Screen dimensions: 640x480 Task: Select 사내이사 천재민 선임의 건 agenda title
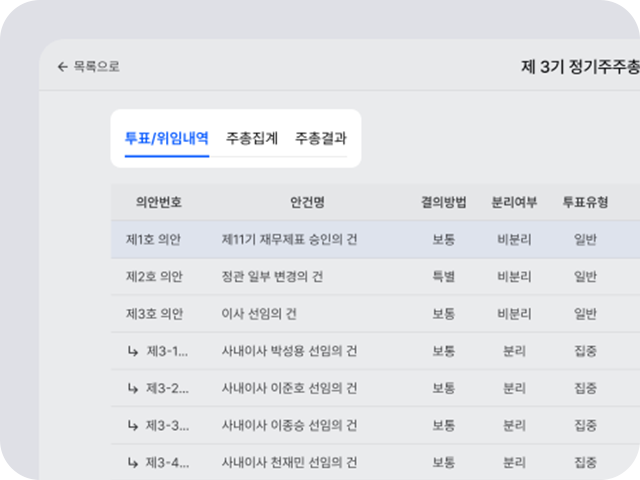[x=289, y=462]
